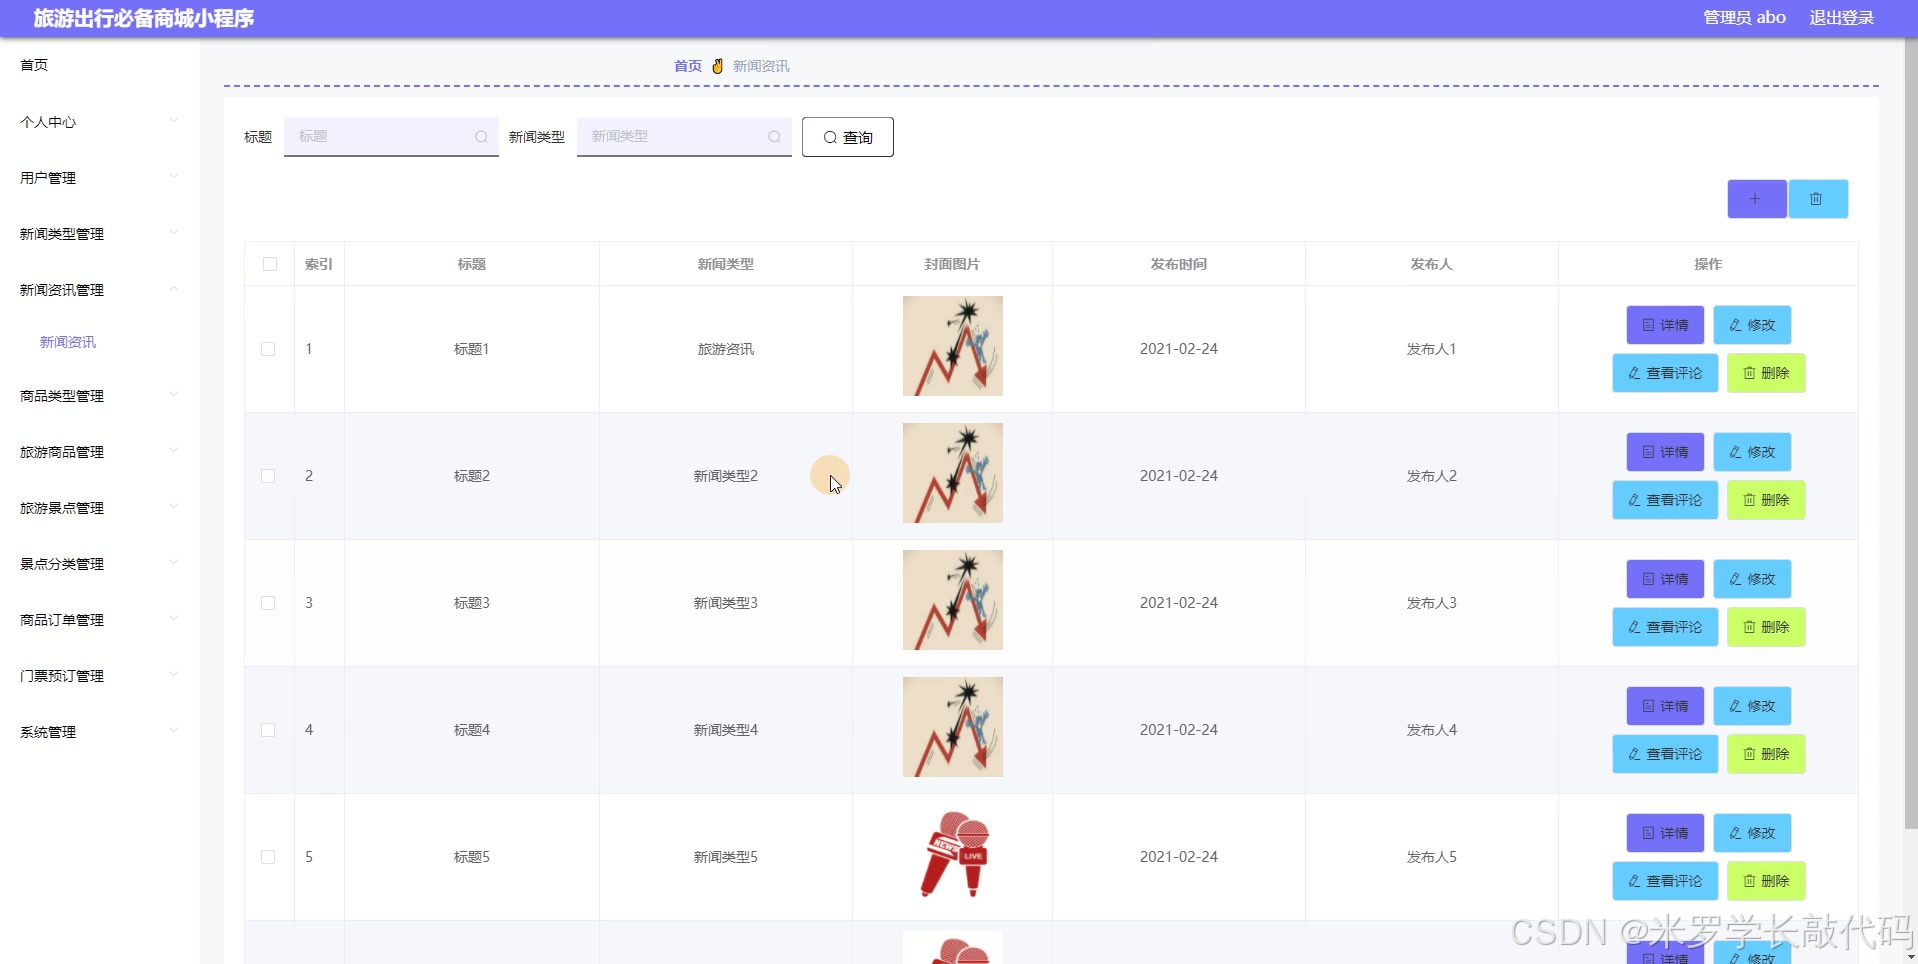1918x964 pixels.
Task: Check the checkbox for row 1
Action: point(268,349)
